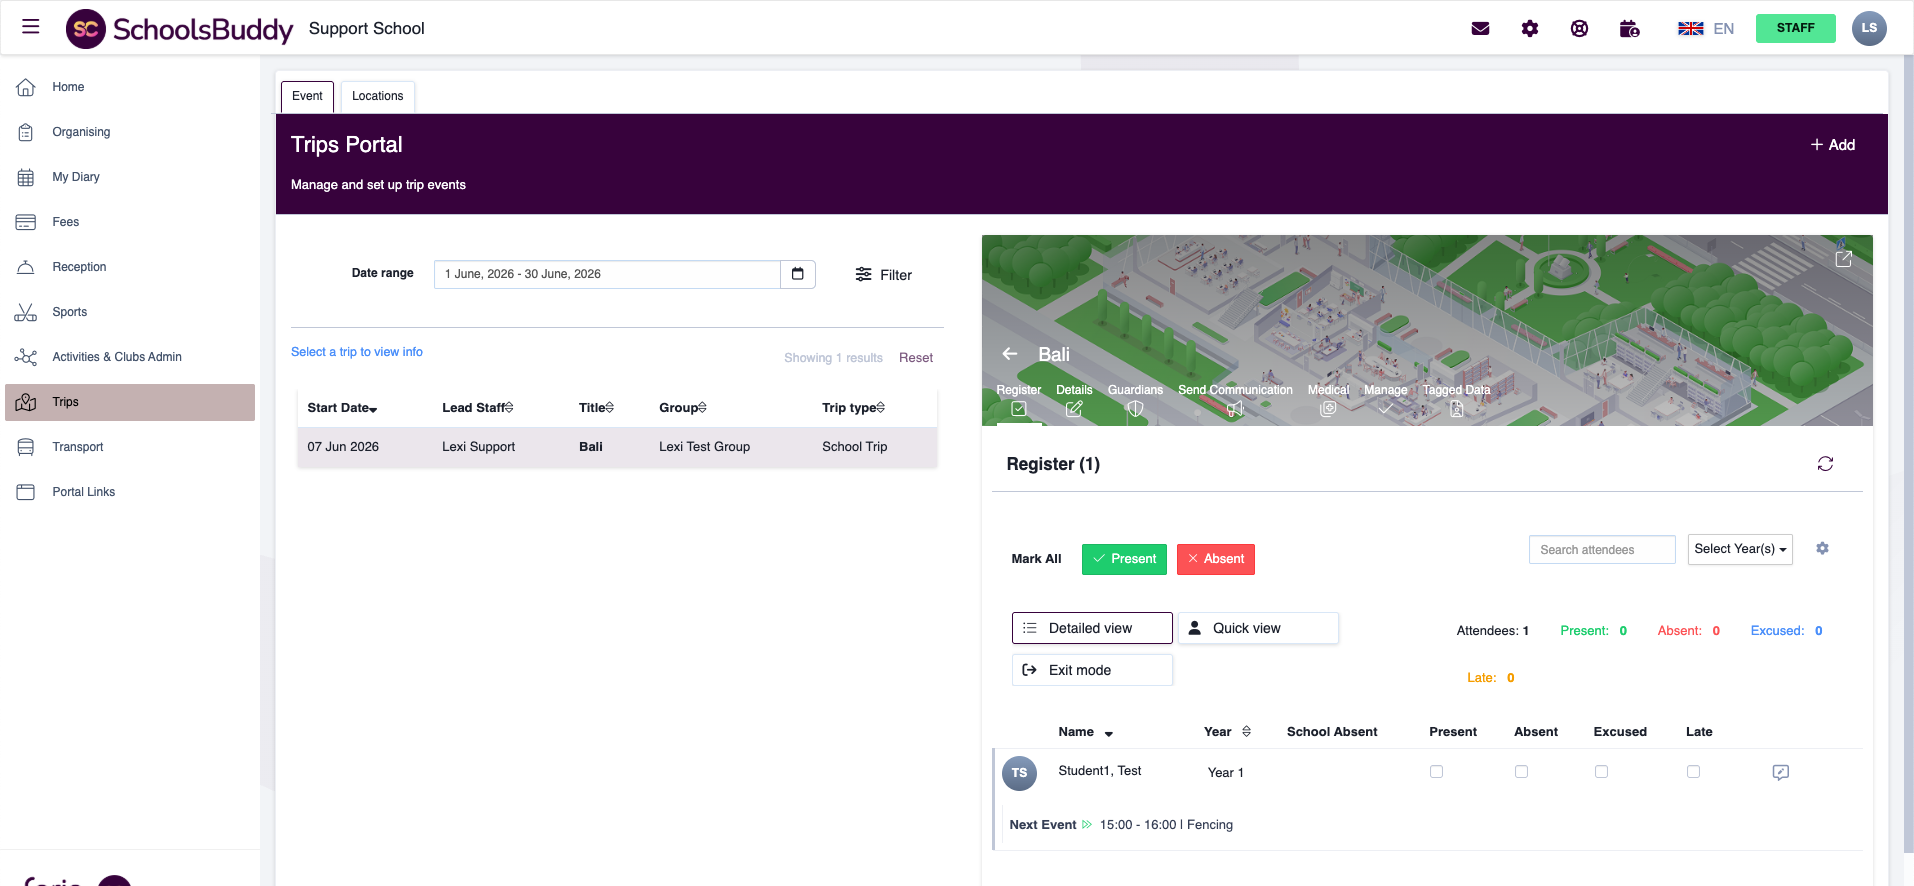Open the calendar icon beside date range
The height and width of the screenshot is (886, 1914).
(x=797, y=274)
